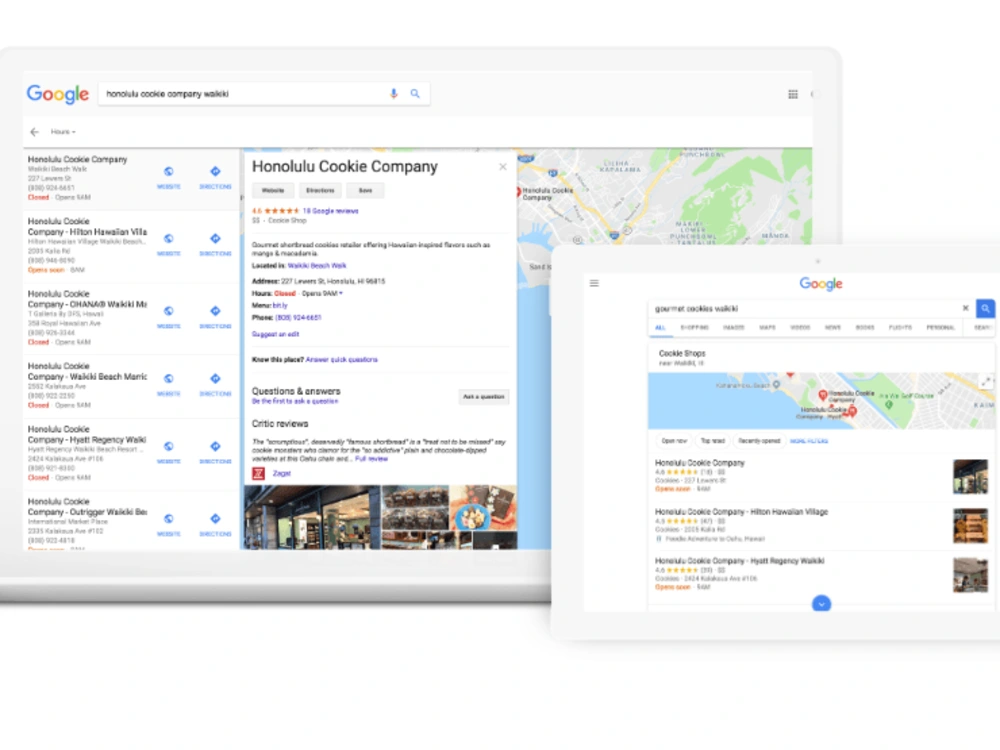Open the Hours filter dropdown
Viewport: 1000px width, 750px height.
click(x=63, y=132)
